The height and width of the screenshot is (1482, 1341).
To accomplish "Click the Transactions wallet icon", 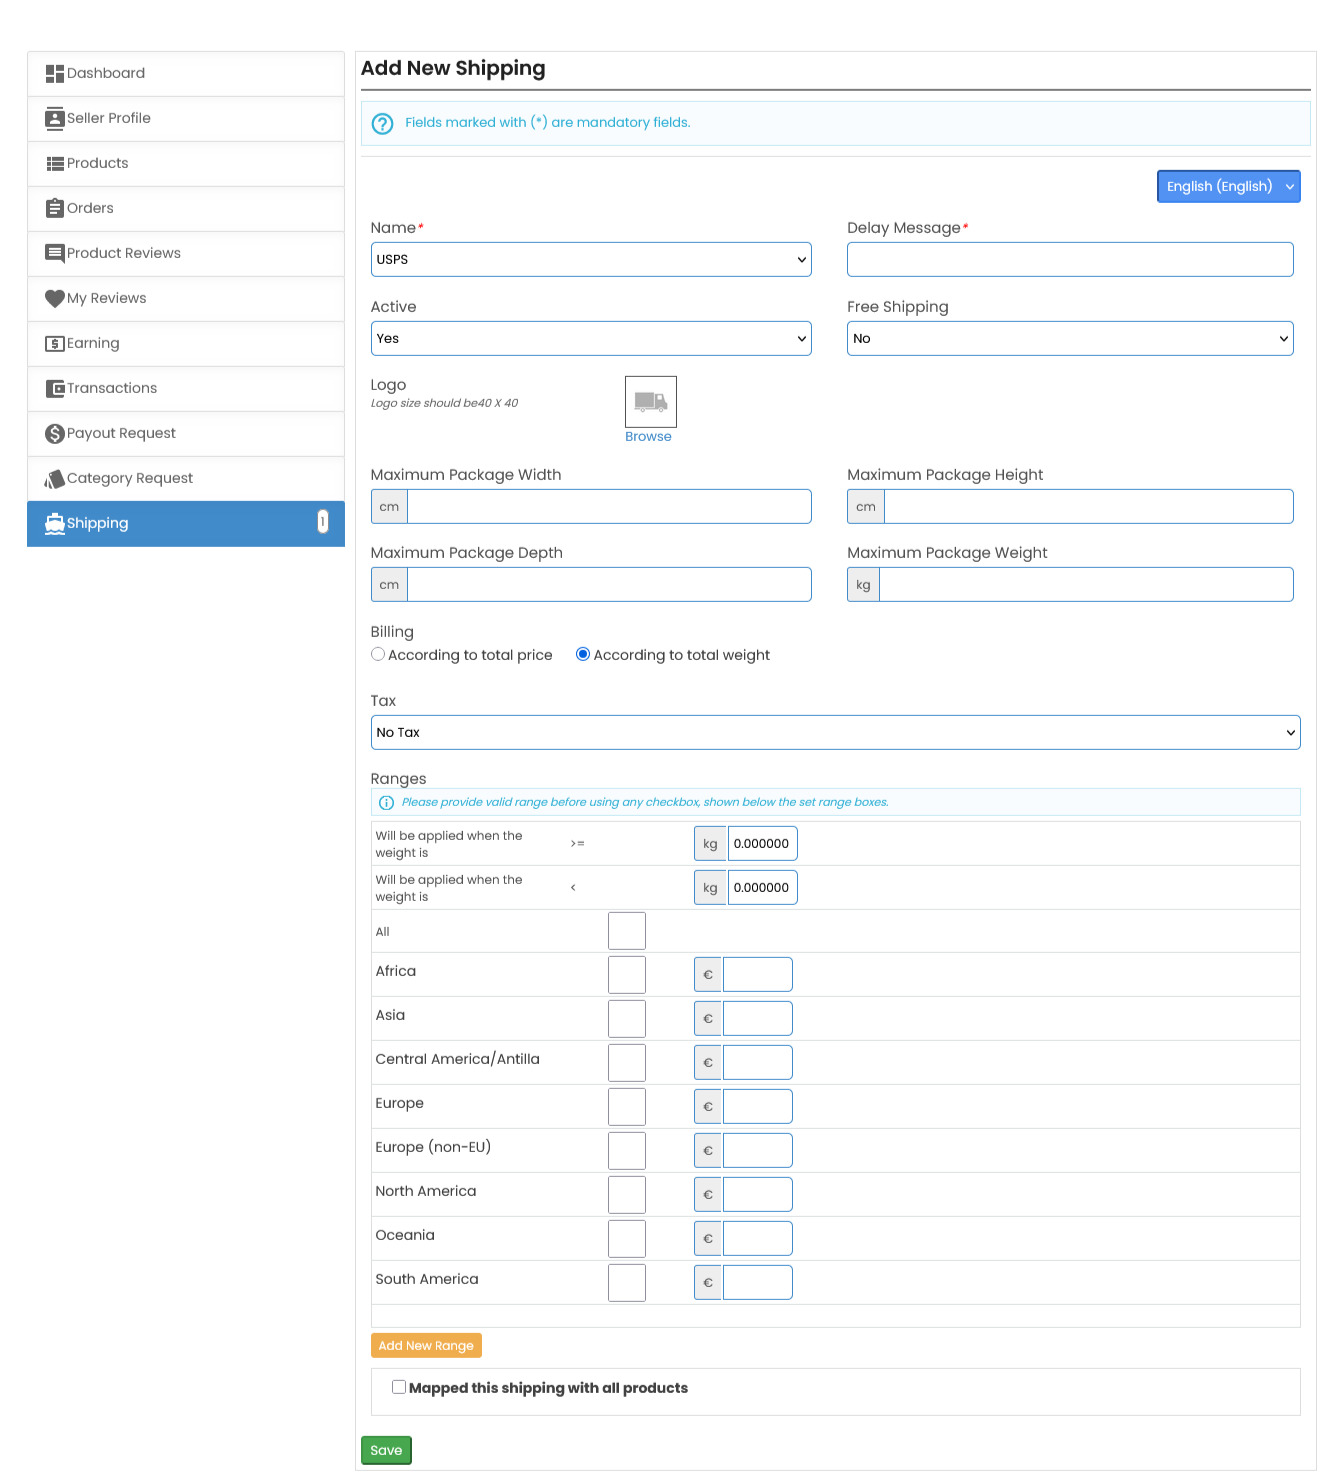I will pyautogui.click(x=55, y=389).
